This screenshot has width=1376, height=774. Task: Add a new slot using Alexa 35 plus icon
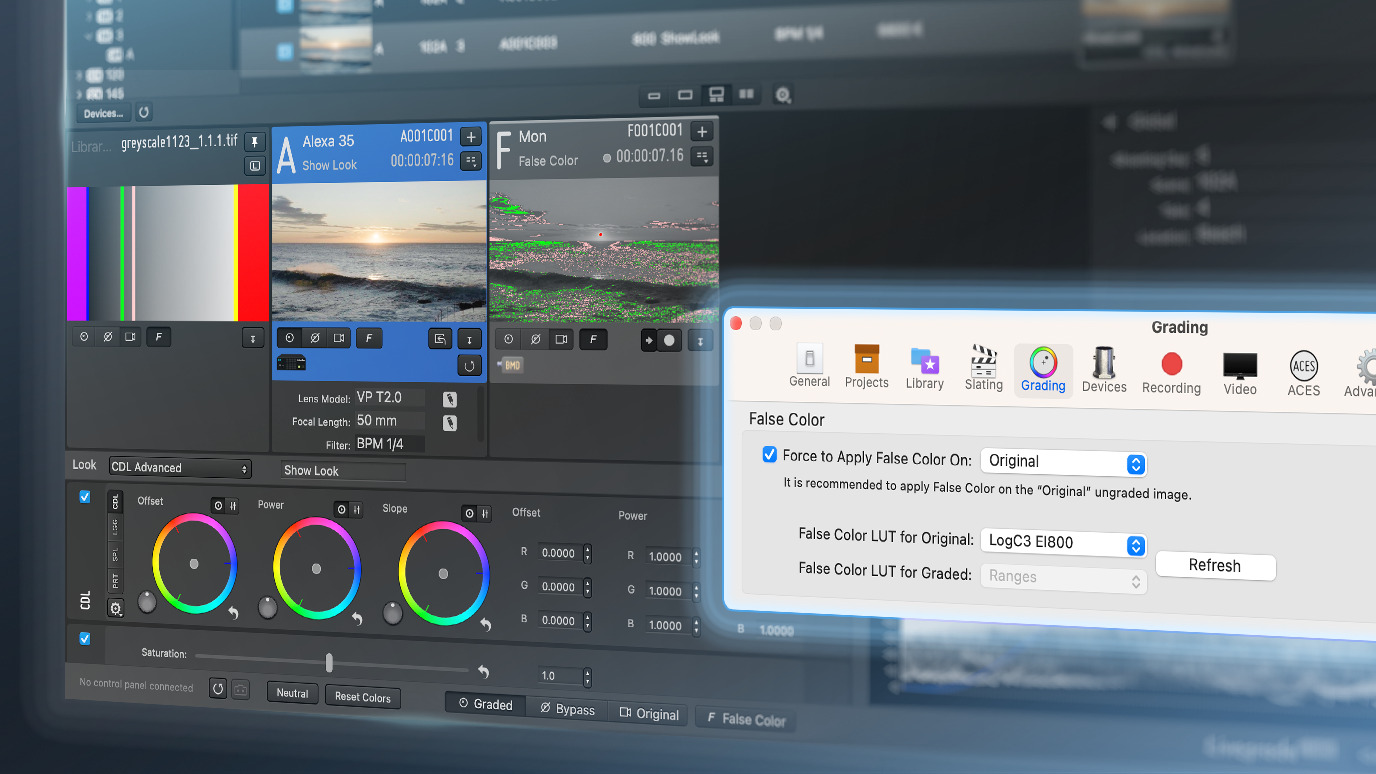click(x=471, y=137)
